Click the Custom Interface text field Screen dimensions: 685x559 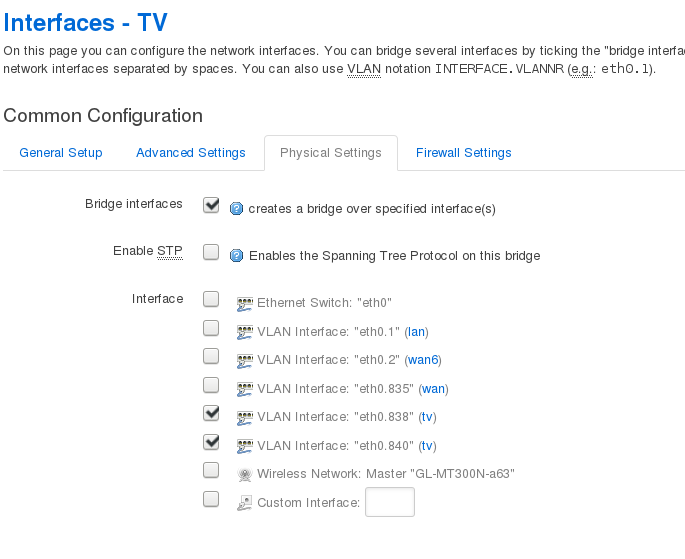click(x=390, y=502)
